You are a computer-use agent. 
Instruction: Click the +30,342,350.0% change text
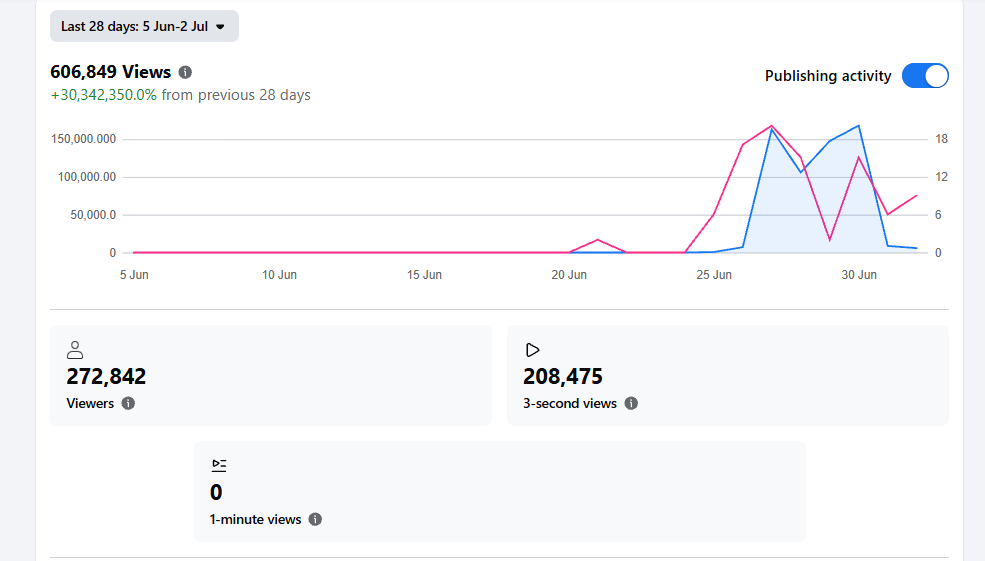point(104,95)
